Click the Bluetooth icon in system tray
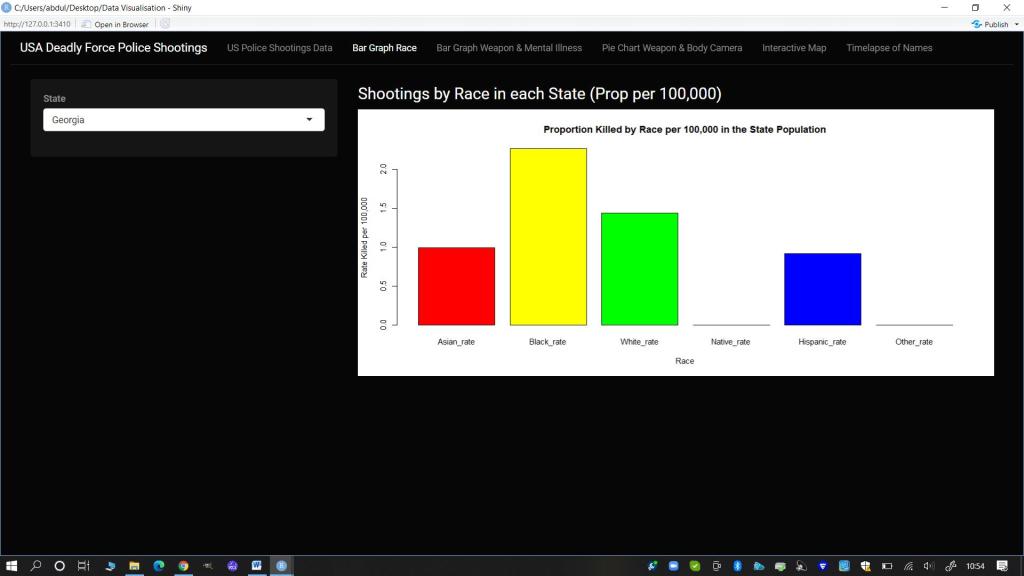 click(x=737, y=565)
